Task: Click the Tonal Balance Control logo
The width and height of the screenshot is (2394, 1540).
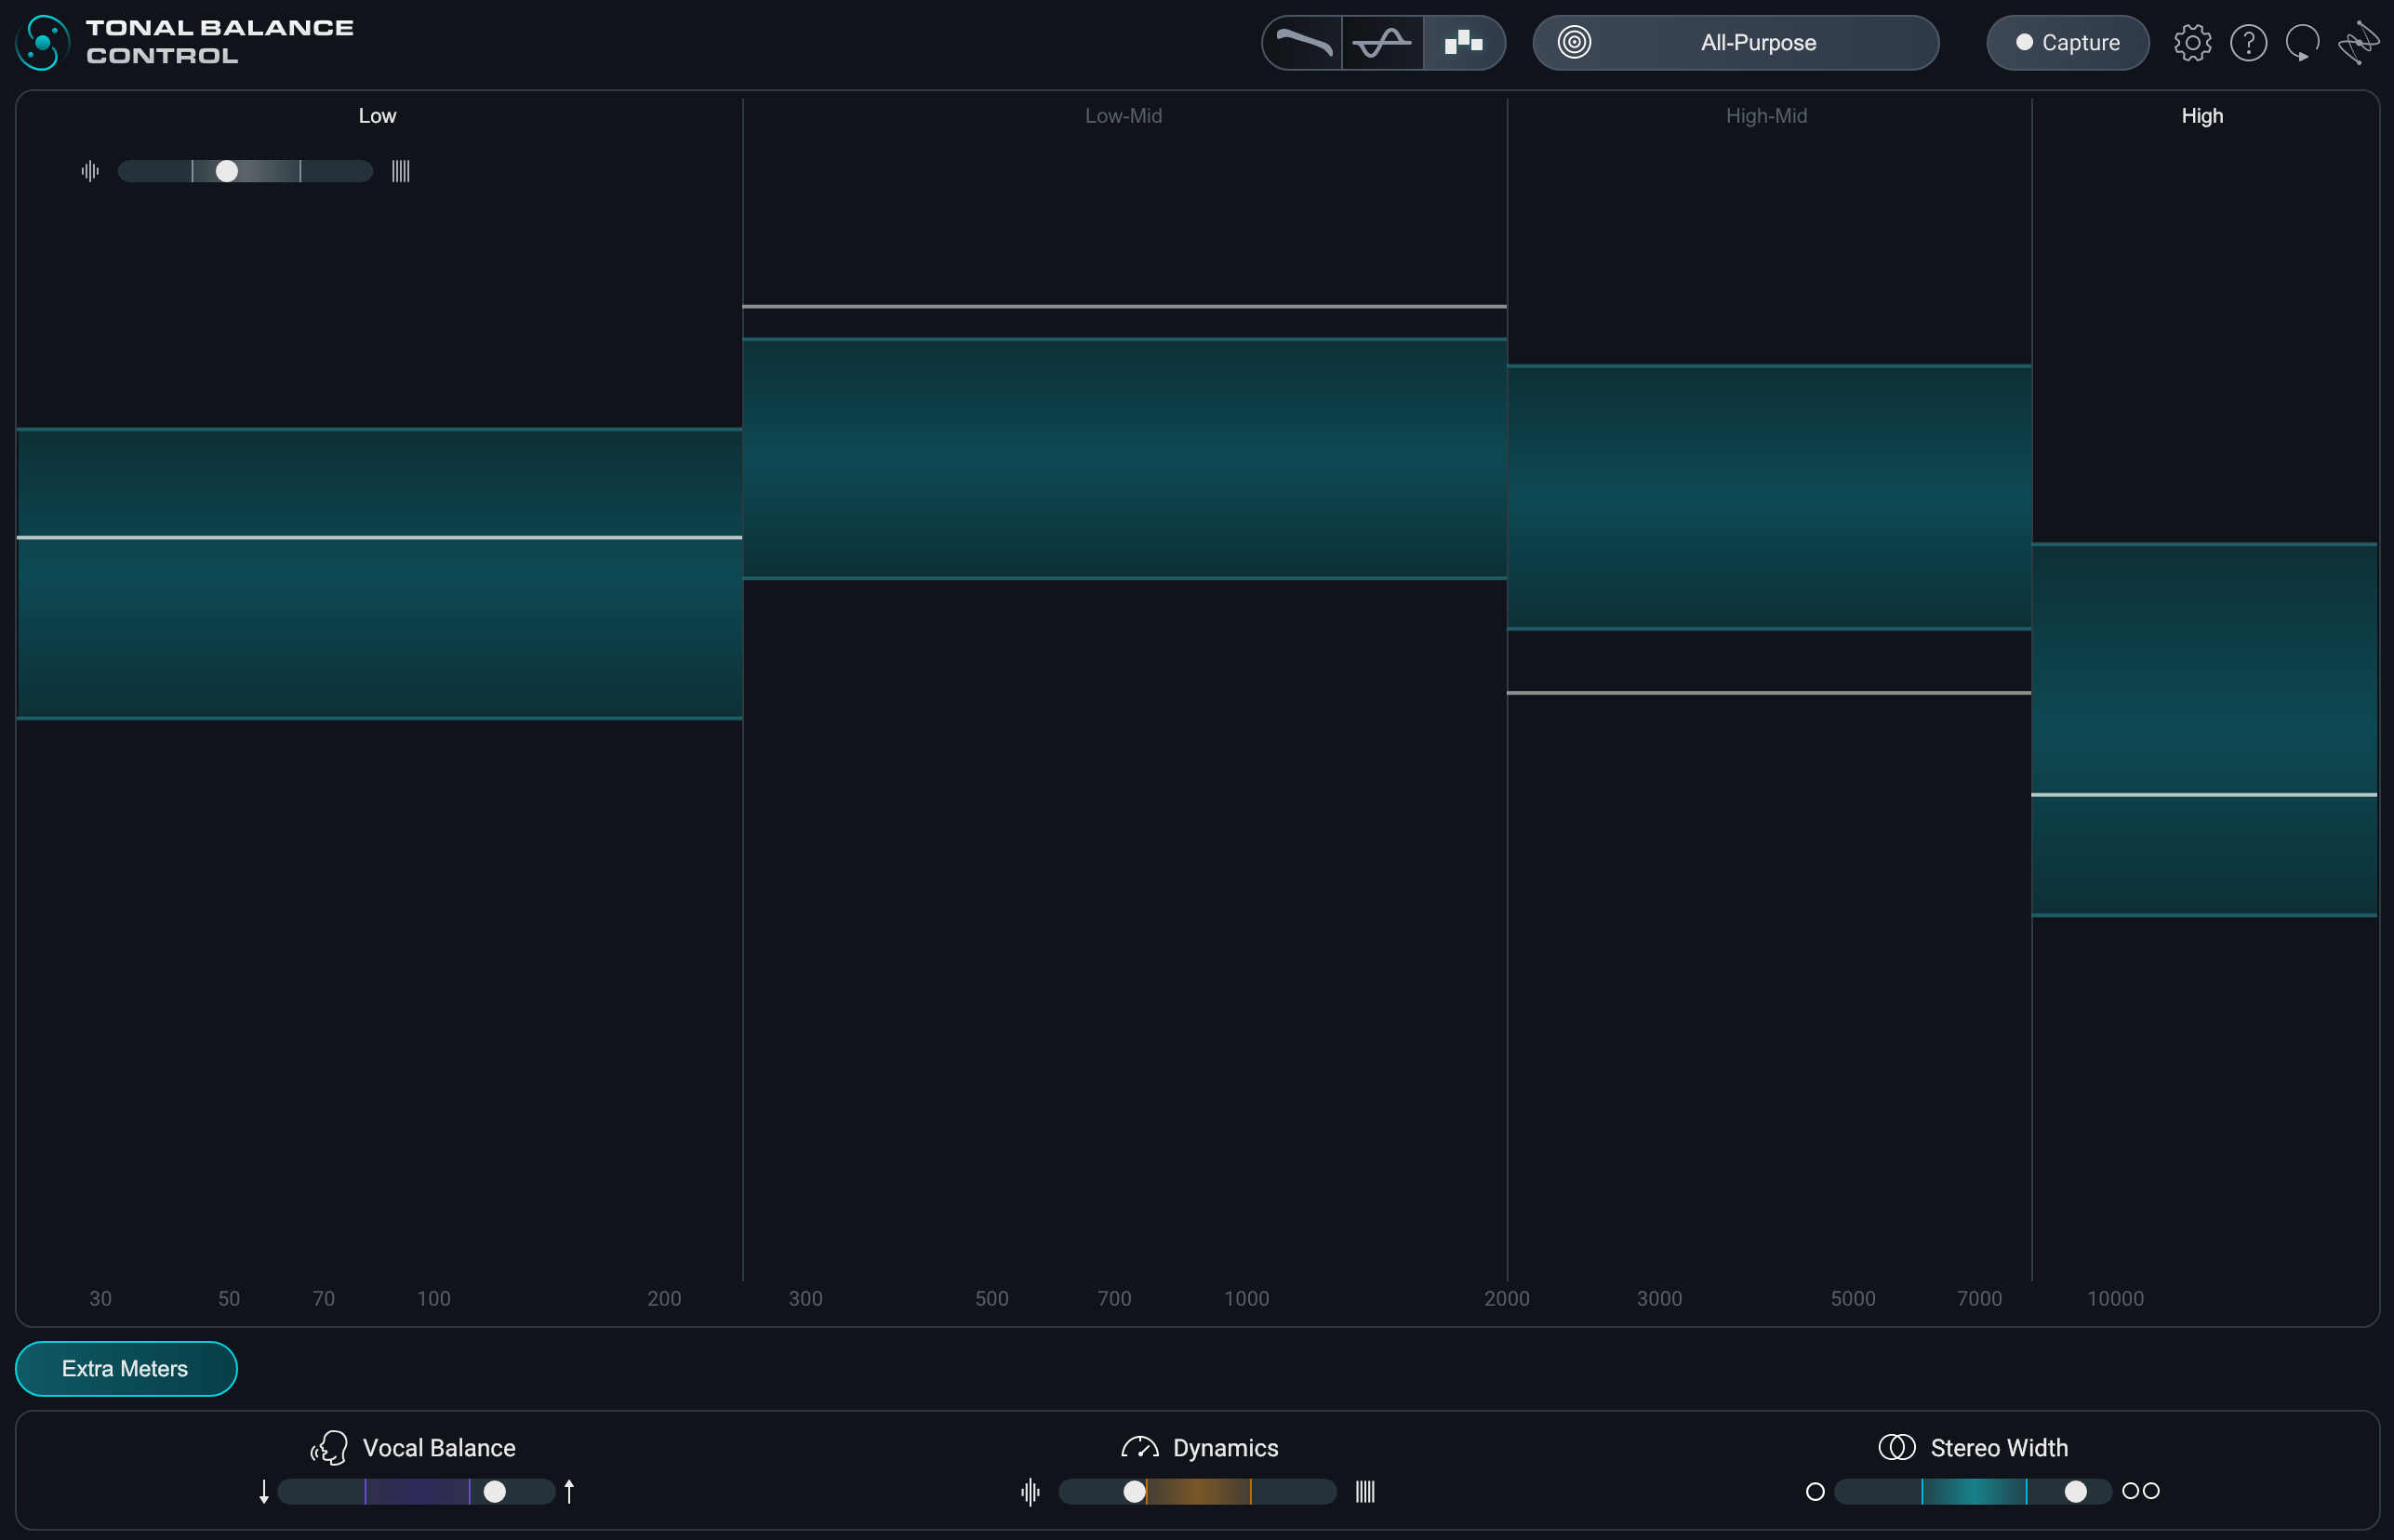Action: point(43,43)
